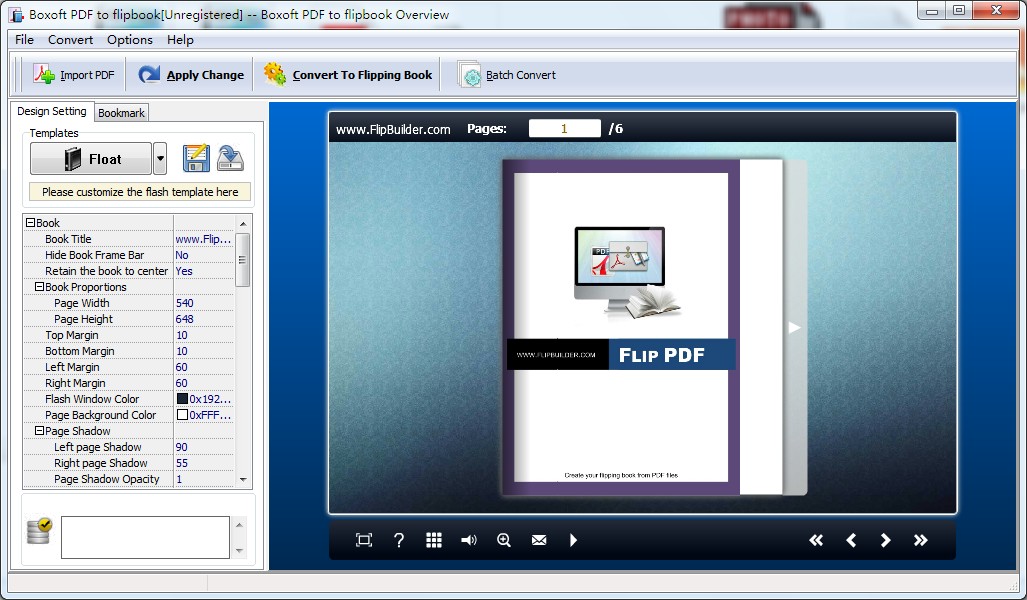Click the Left page Shadow value 90
The image size is (1027, 600).
[x=204, y=447]
